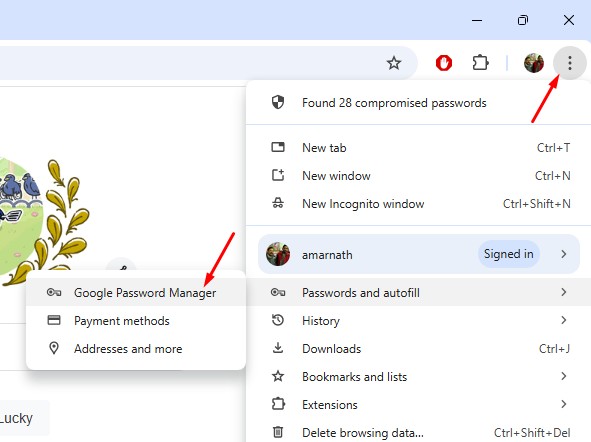Click the Downloads arrow icon
591x442 pixels.
click(x=278, y=348)
